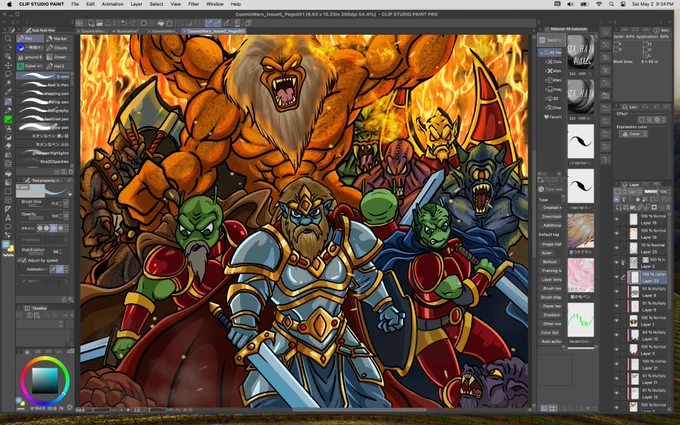Click the Gradient tag button
Screen dimensions: 680x425
(550, 315)
